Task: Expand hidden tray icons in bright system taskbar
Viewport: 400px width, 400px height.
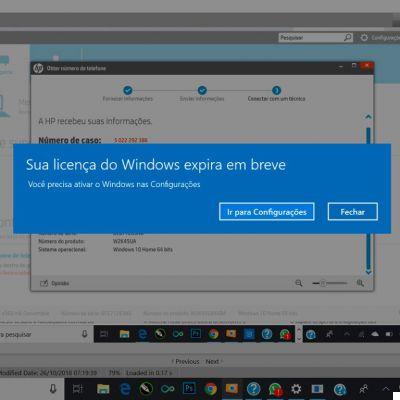Action: pyautogui.click(x=386, y=389)
